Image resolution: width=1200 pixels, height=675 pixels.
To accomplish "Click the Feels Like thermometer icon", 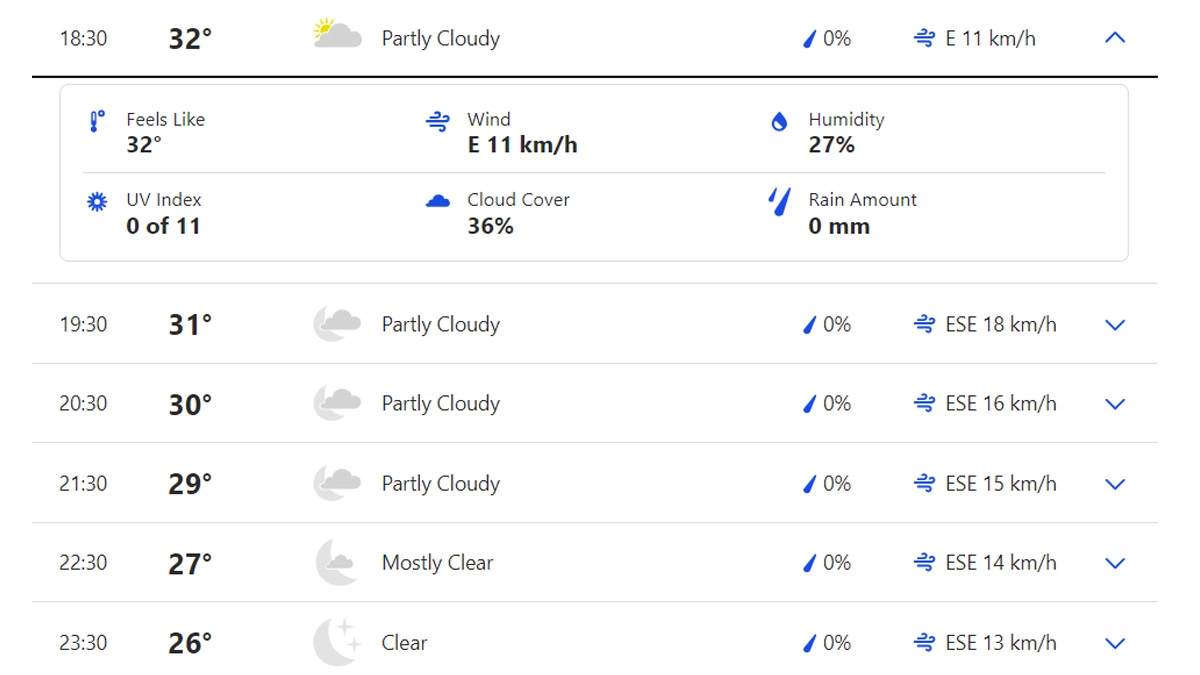I will (97, 122).
